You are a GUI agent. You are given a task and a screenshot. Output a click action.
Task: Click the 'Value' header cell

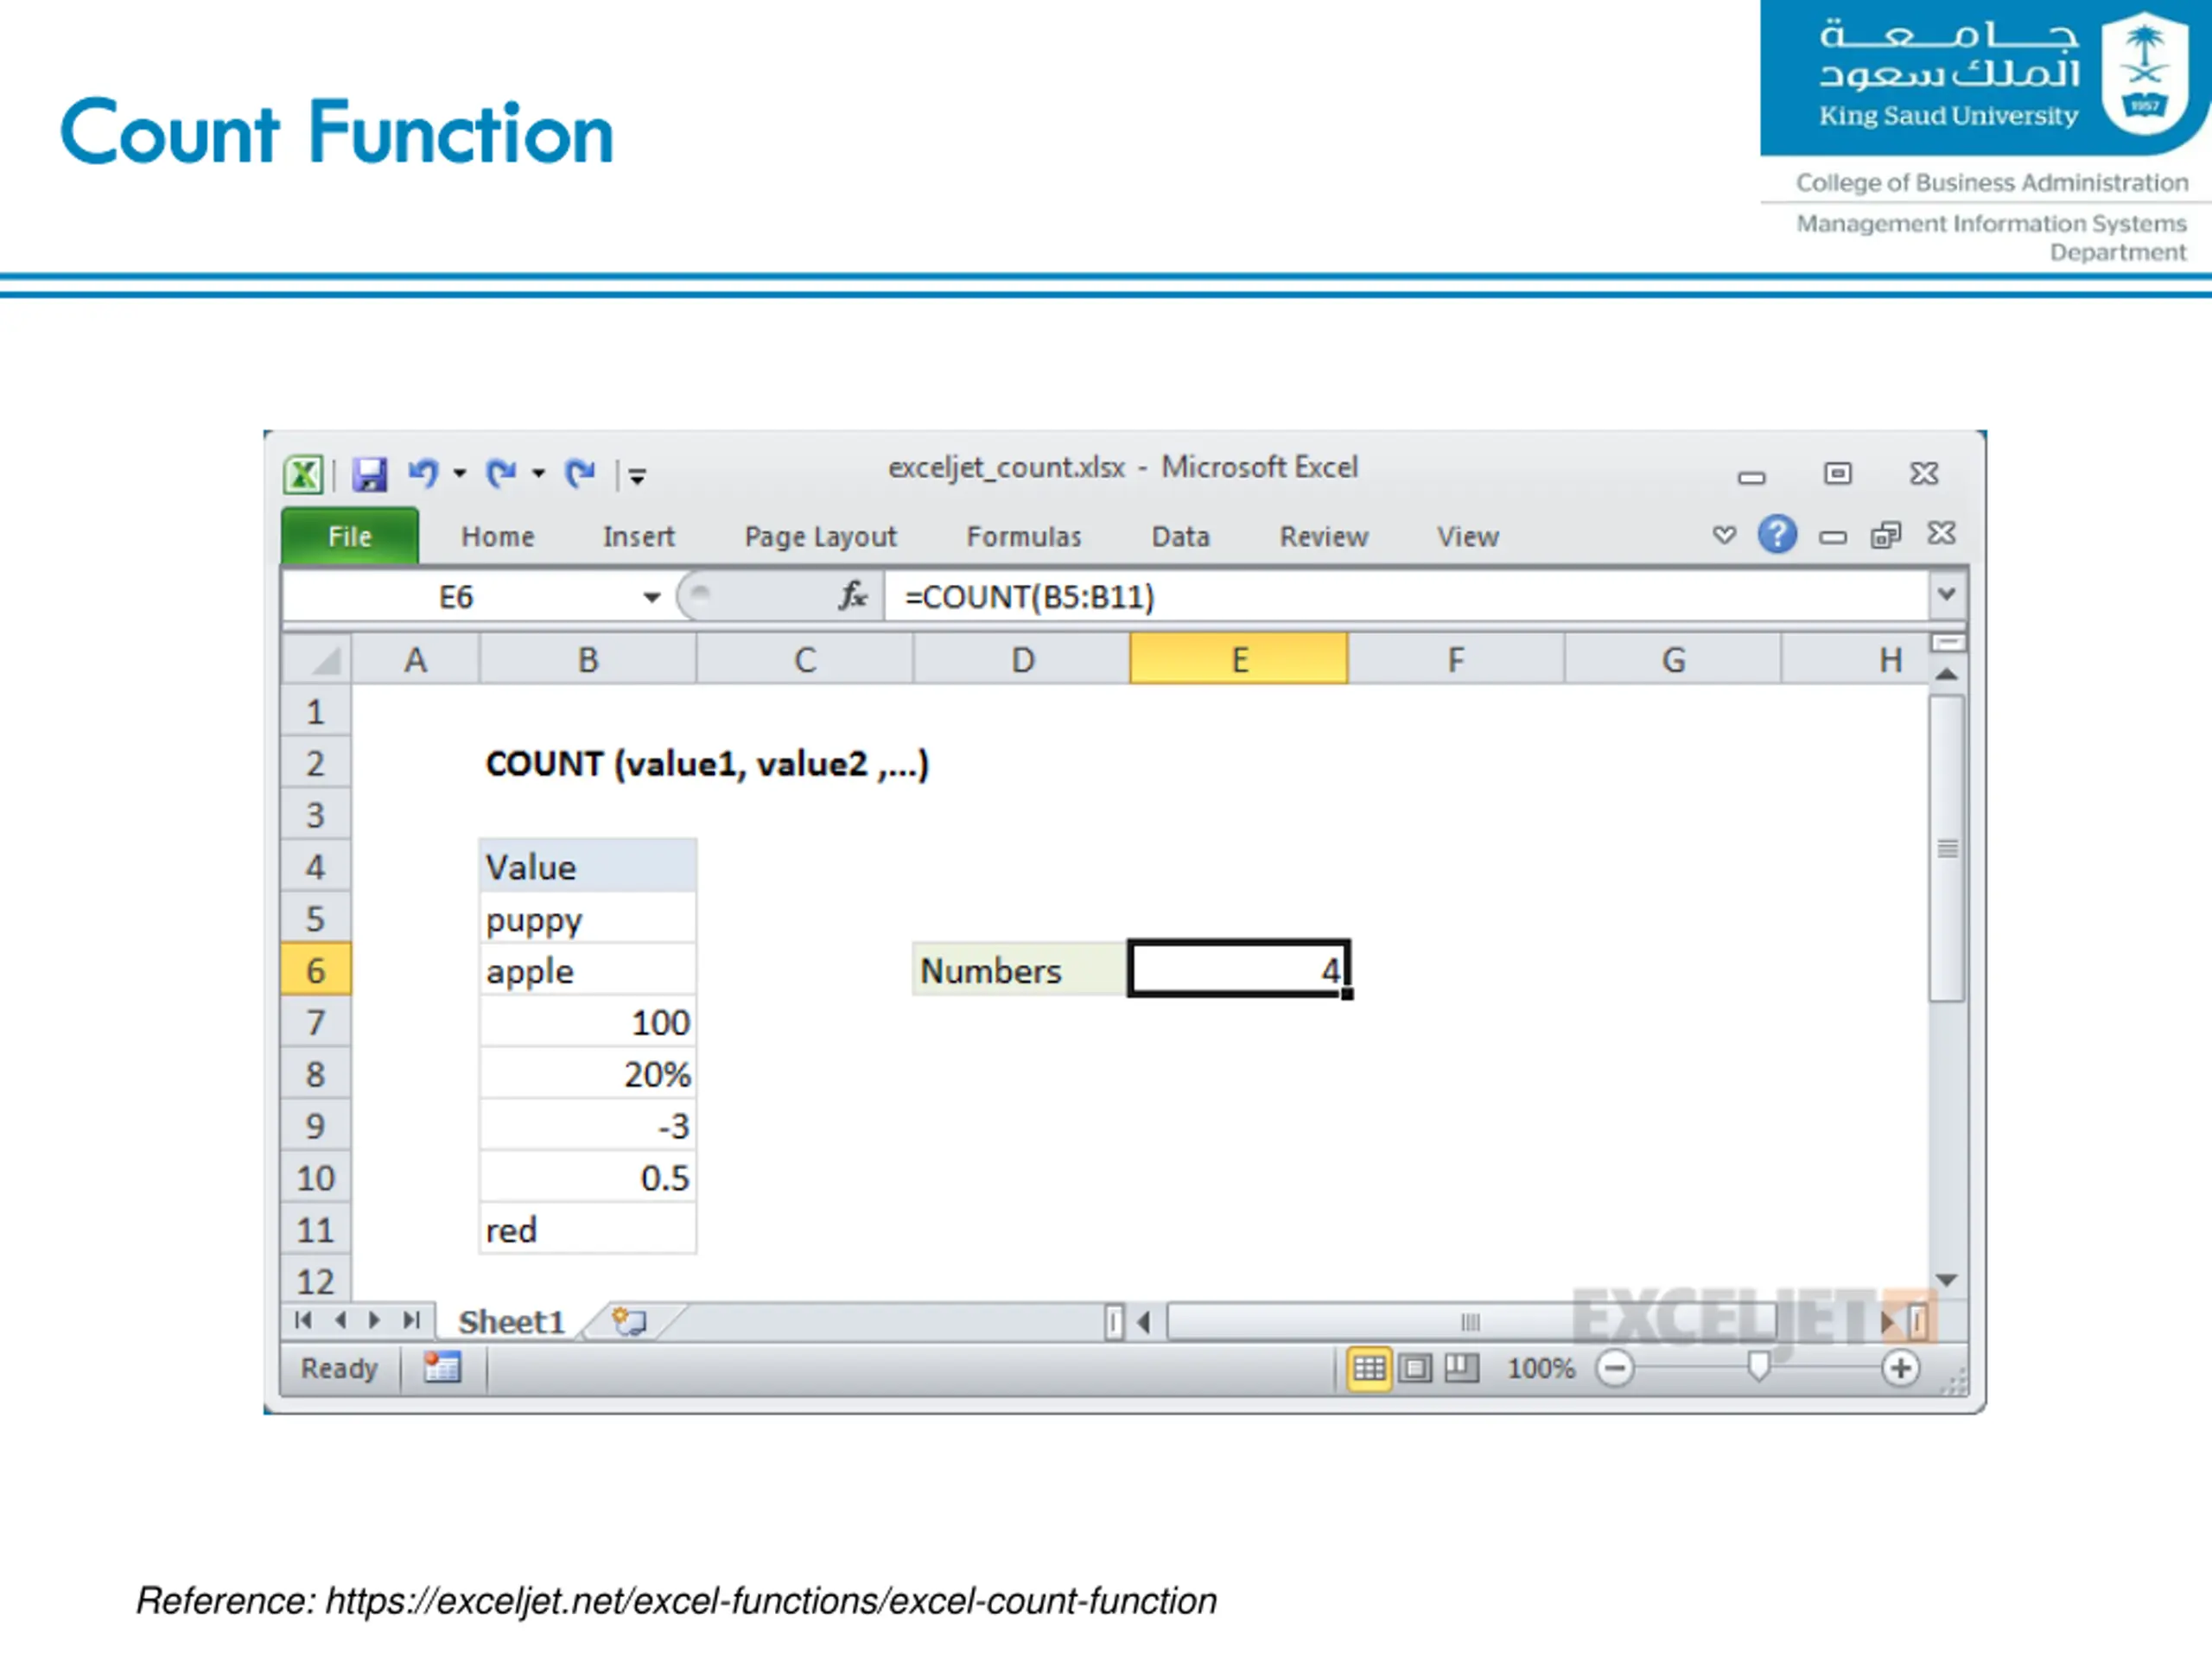click(588, 866)
